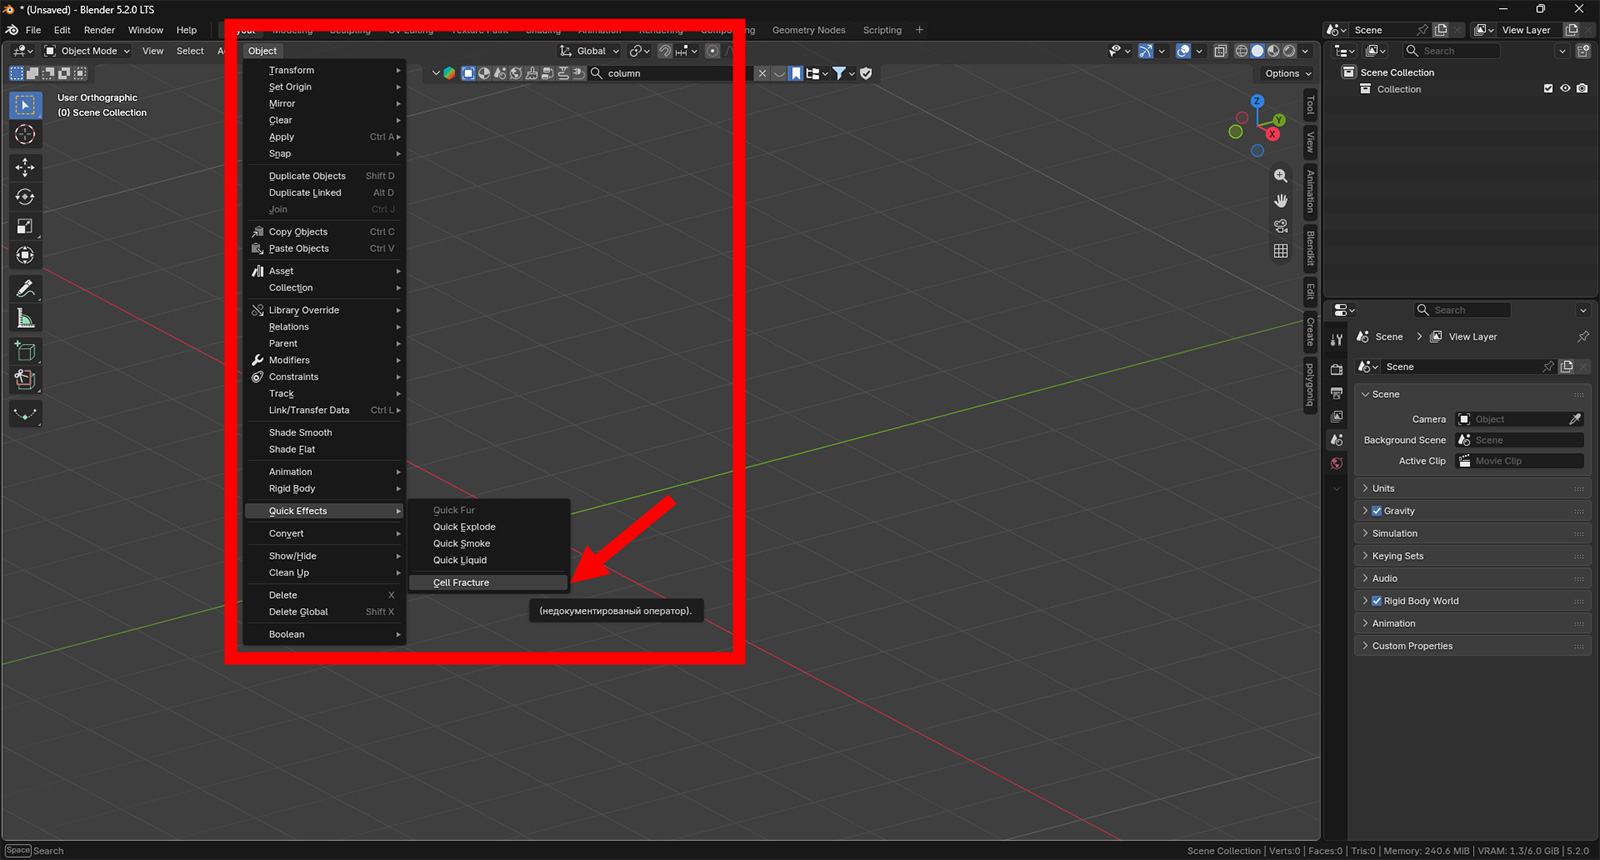Open the Output properties tab icon
The width and height of the screenshot is (1600, 860).
1337,393
